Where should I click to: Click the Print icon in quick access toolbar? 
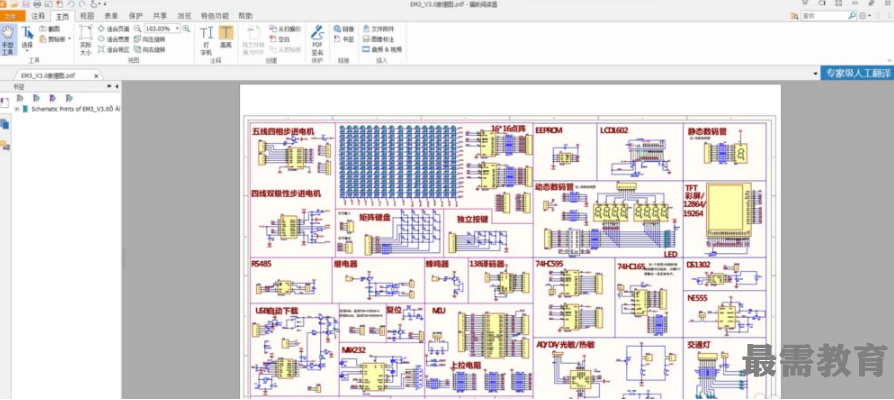pyautogui.click(x=37, y=5)
